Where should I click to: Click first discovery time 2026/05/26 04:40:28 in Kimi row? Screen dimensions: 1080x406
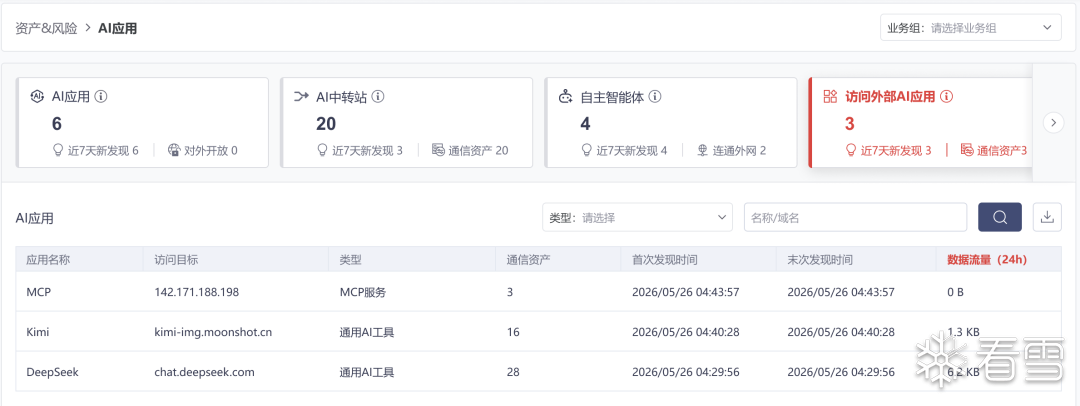pyautogui.click(x=685, y=332)
